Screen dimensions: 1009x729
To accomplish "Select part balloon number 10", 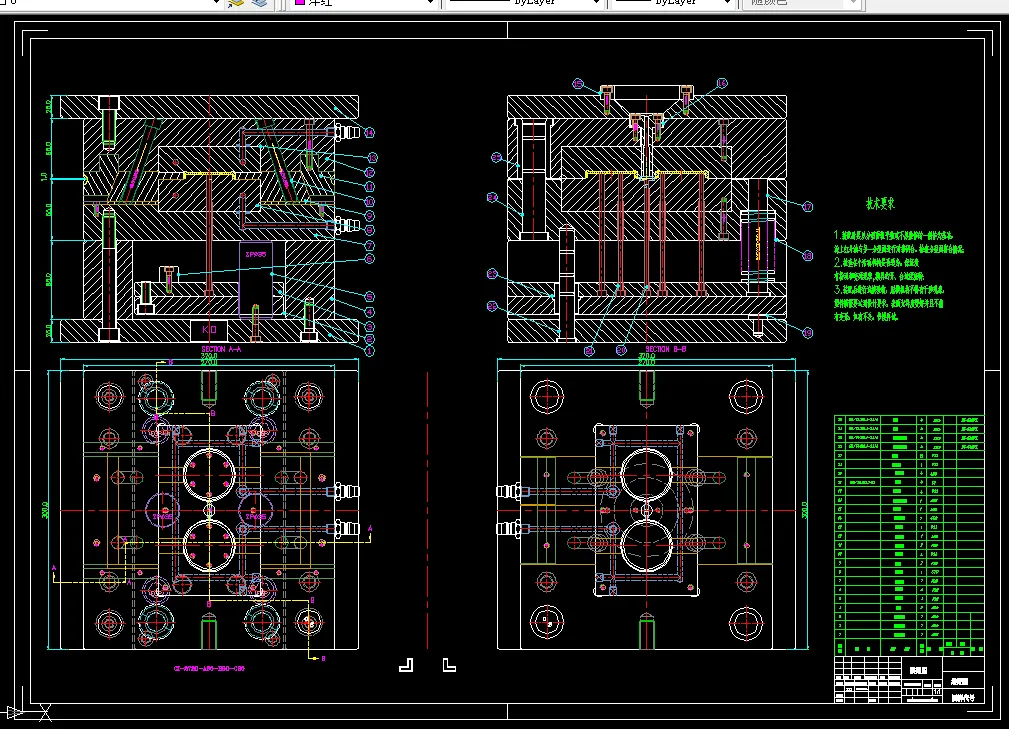I will click(370, 202).
